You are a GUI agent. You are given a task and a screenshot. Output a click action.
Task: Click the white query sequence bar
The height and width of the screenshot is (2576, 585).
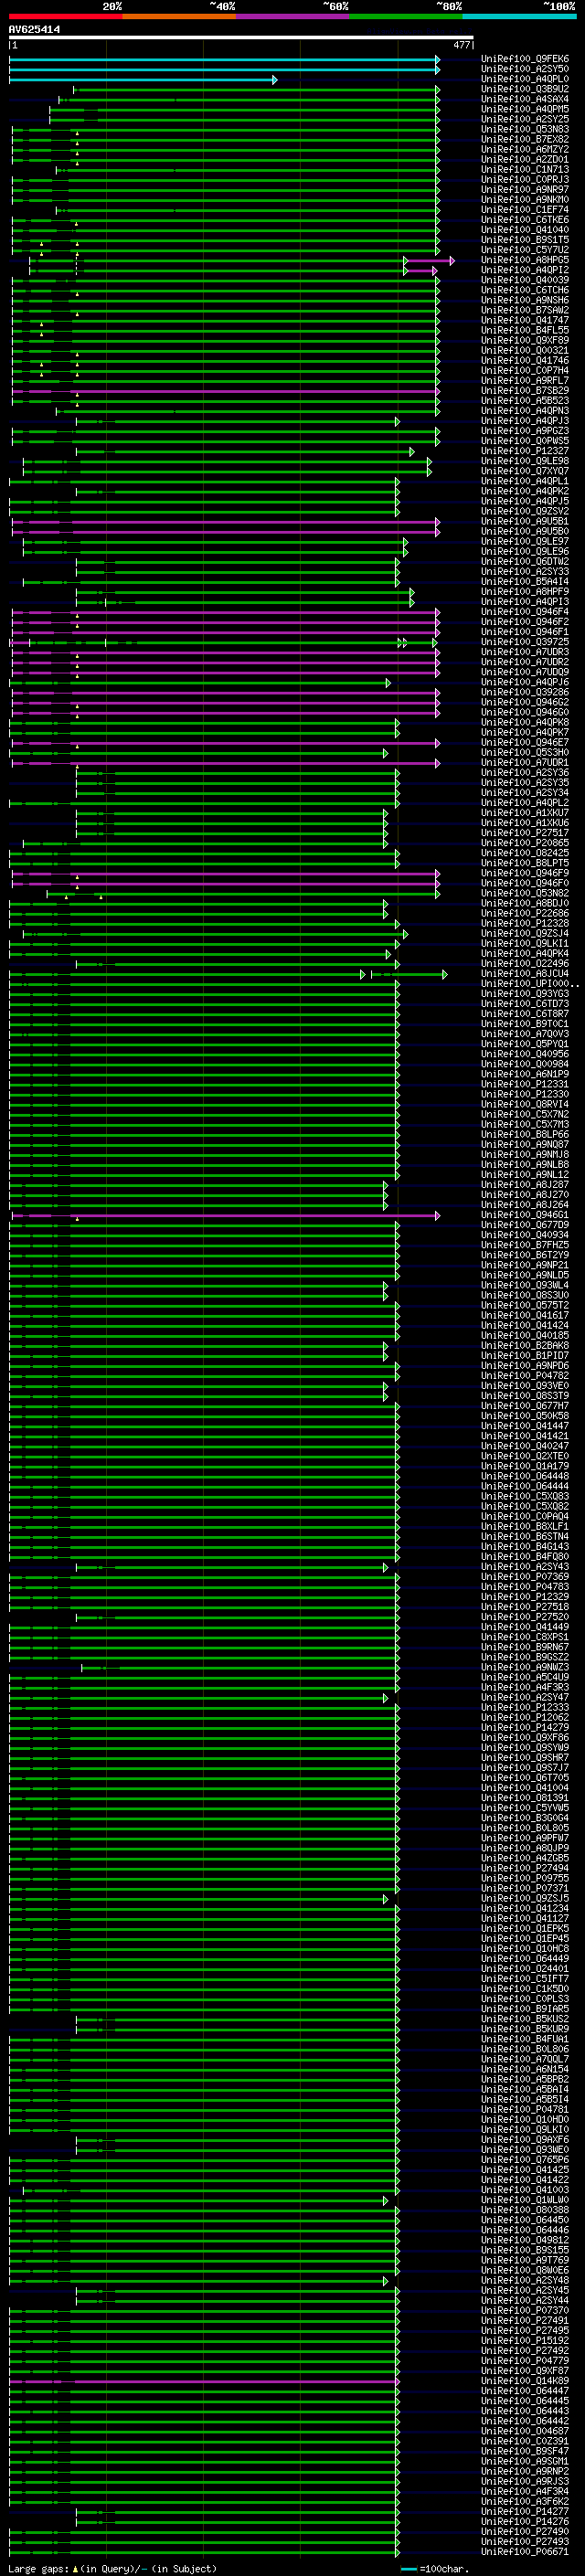tap(241, 38)
